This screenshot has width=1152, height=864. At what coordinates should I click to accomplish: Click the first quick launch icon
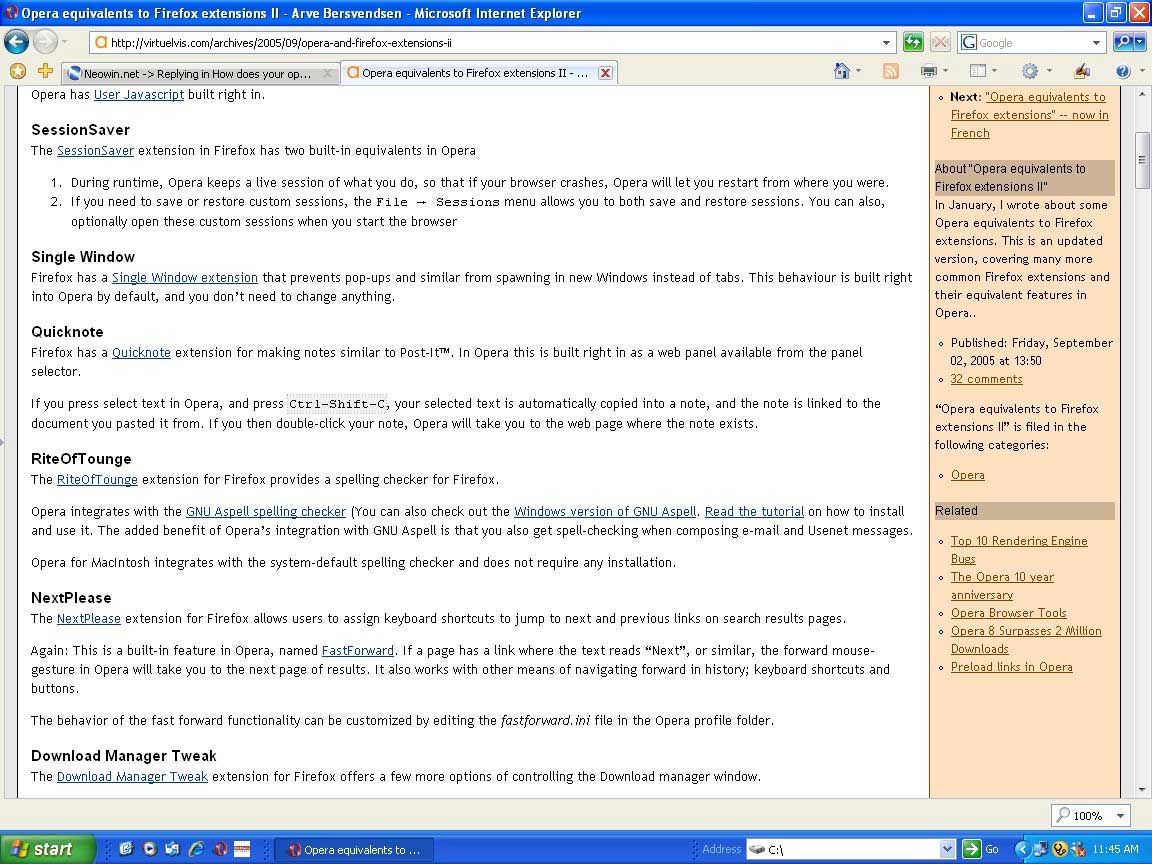coord(126,849)
